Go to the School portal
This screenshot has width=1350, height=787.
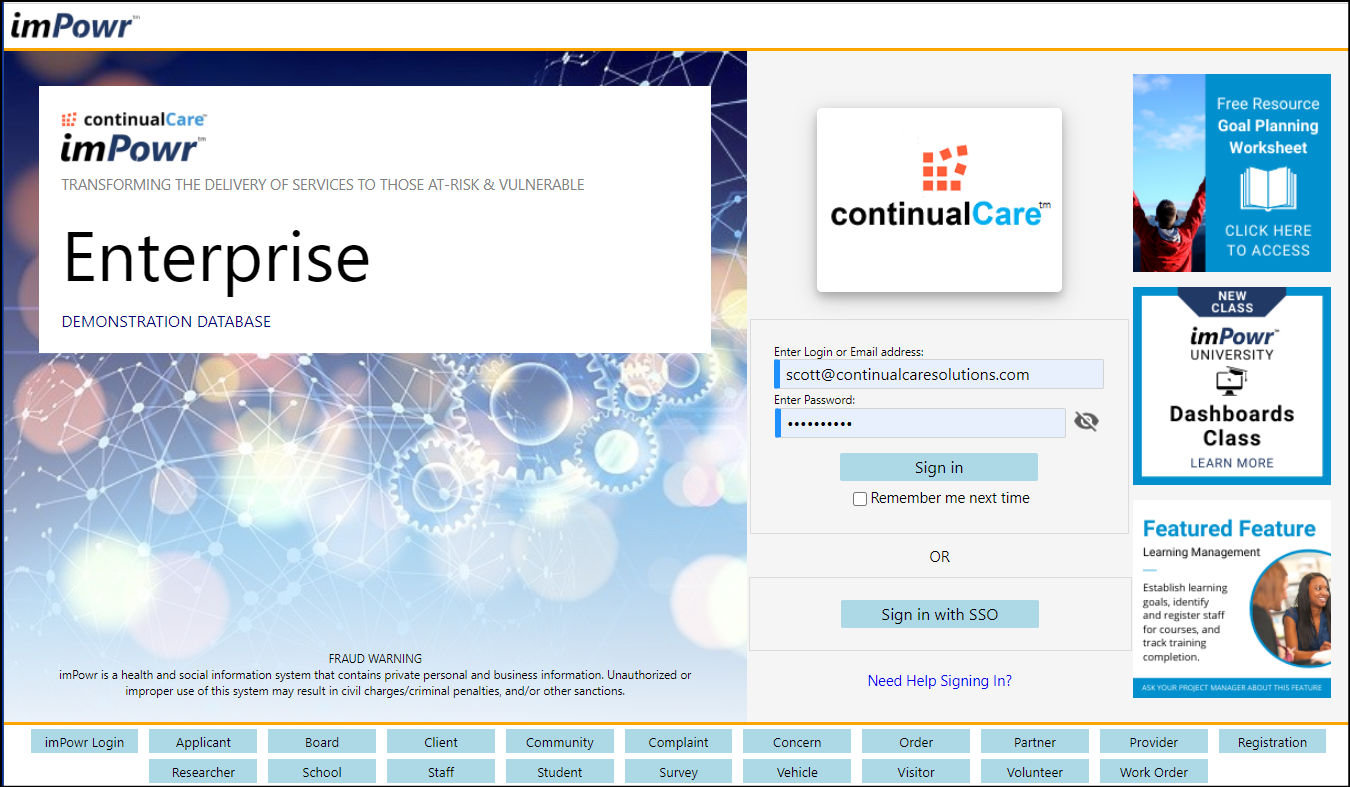coord(322,772)
